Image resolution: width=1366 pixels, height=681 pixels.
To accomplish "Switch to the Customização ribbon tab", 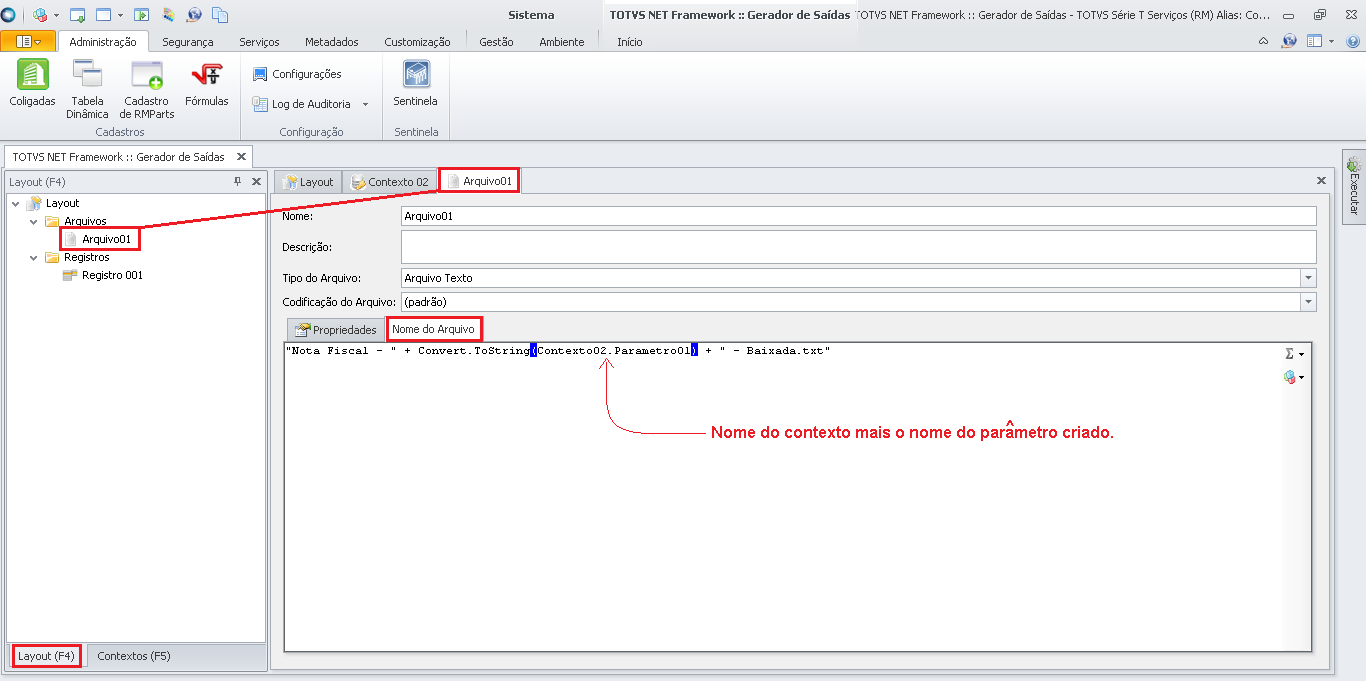I will (x=417, y=42).
